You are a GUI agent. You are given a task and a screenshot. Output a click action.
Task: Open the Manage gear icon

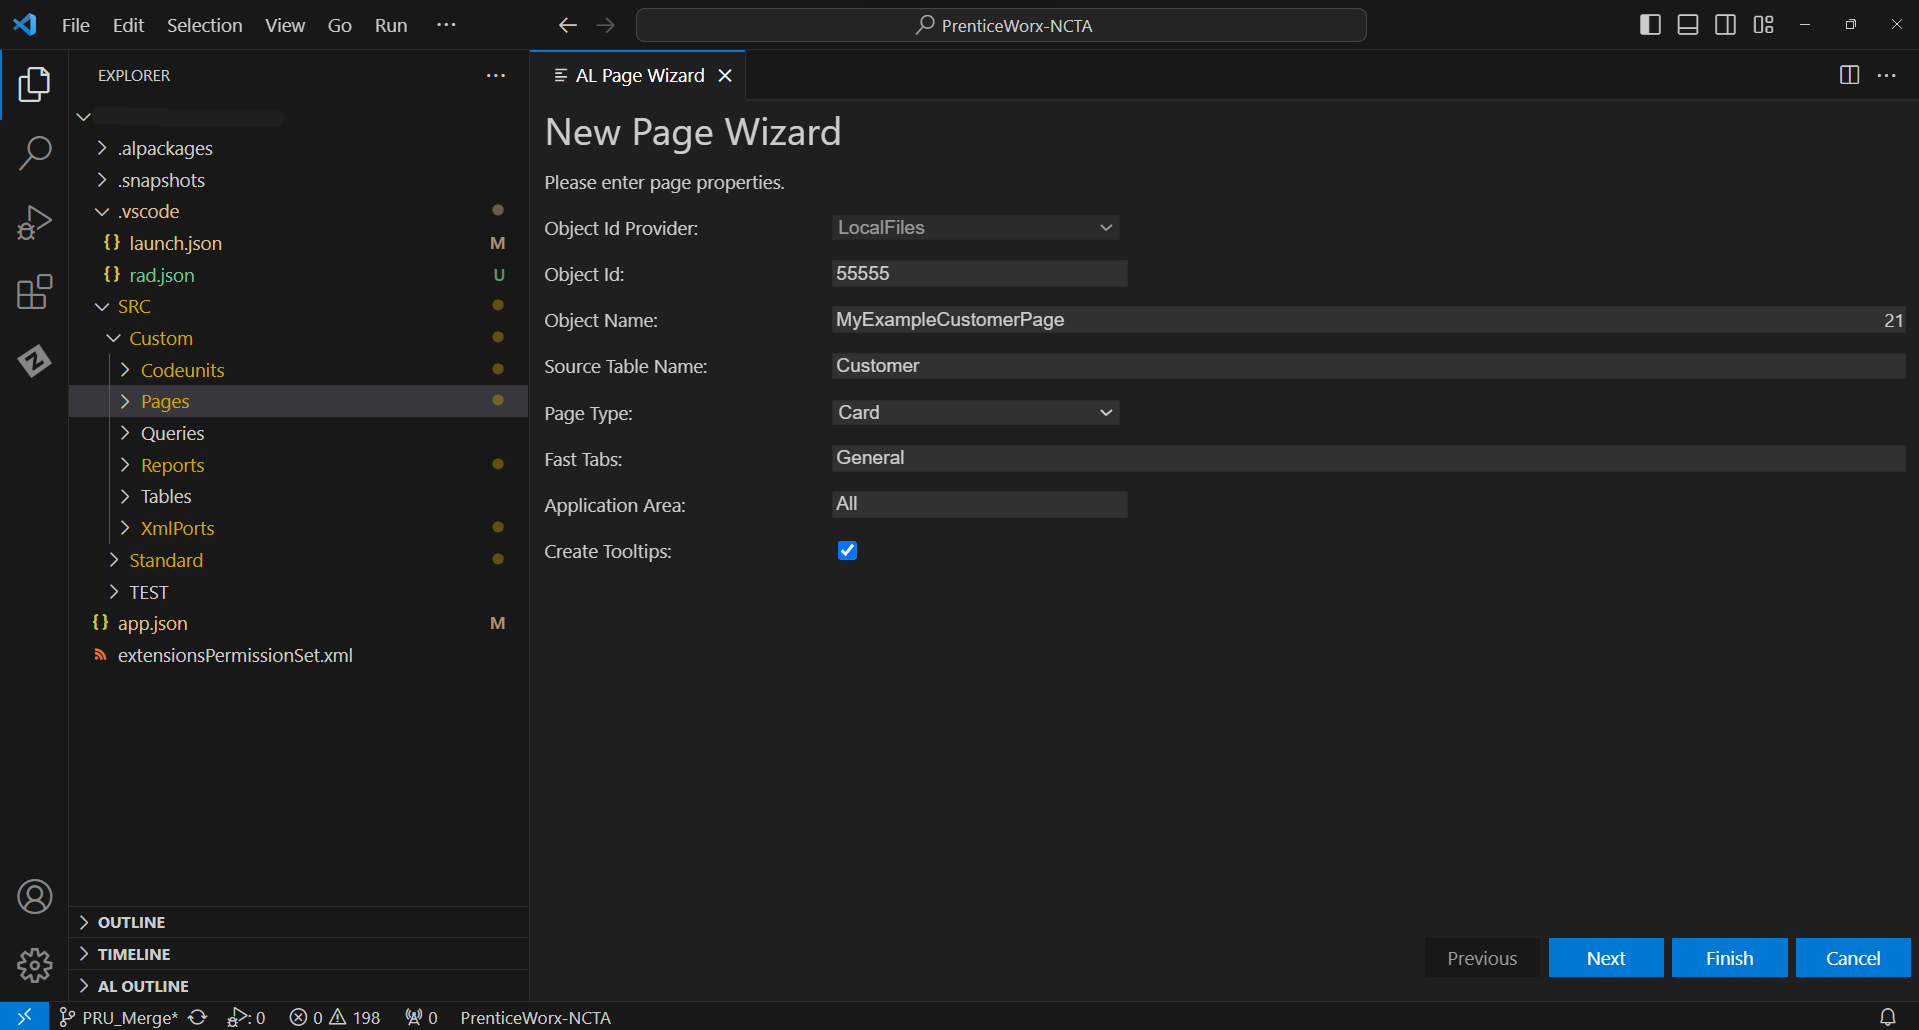tap(34, 965)
